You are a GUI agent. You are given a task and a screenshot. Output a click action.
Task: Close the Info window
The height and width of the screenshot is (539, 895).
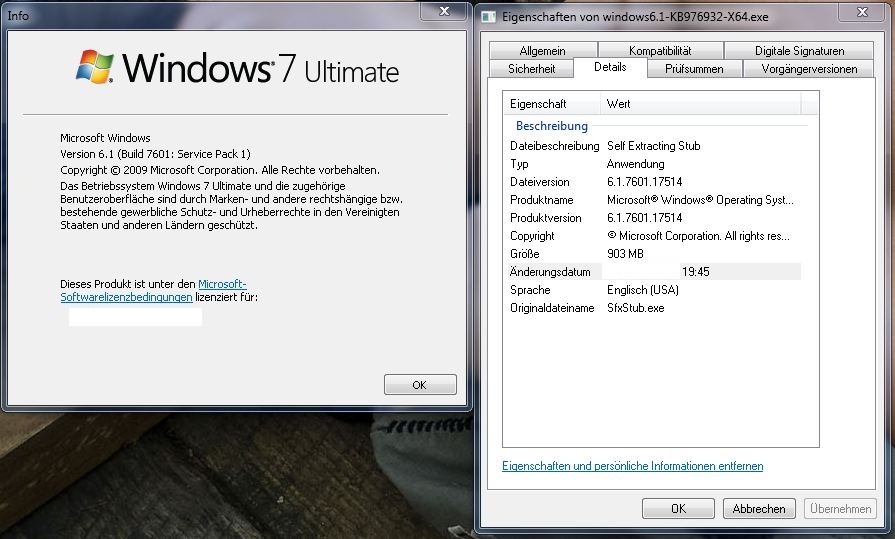[x=444, y=11]
